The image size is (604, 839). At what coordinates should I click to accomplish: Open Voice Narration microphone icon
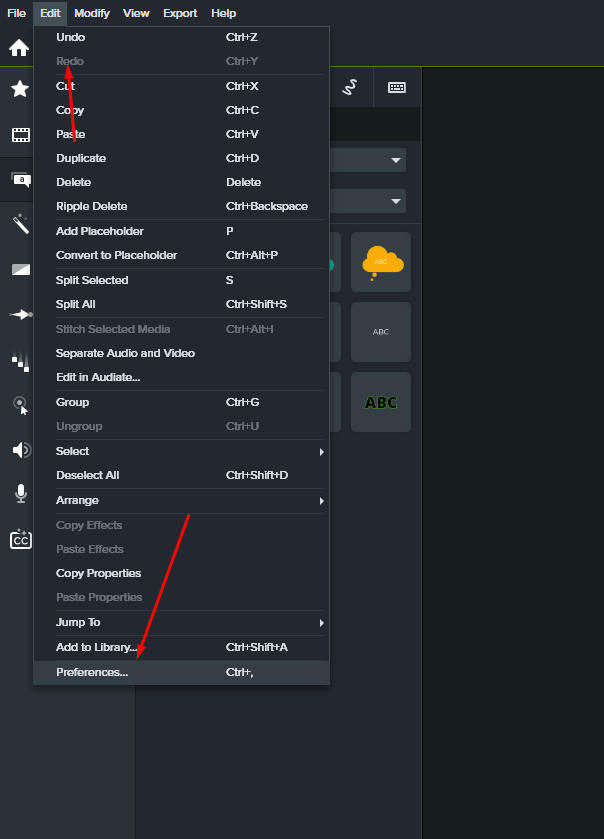20,493
